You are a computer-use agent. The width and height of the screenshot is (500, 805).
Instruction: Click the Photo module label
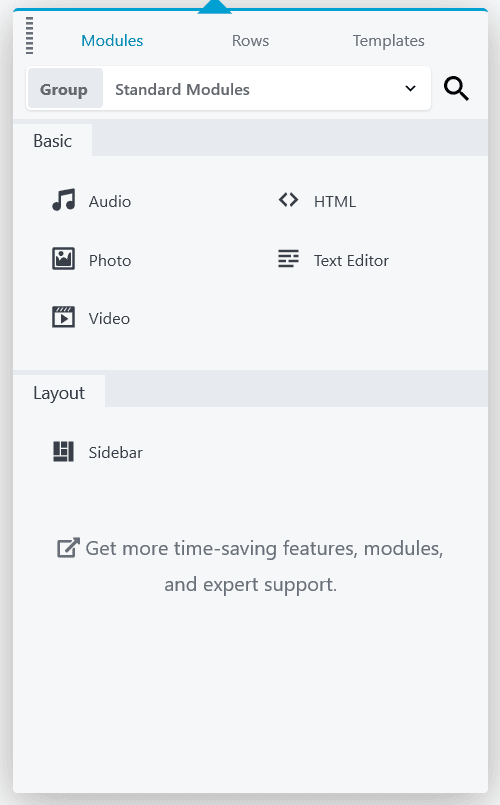110,260
